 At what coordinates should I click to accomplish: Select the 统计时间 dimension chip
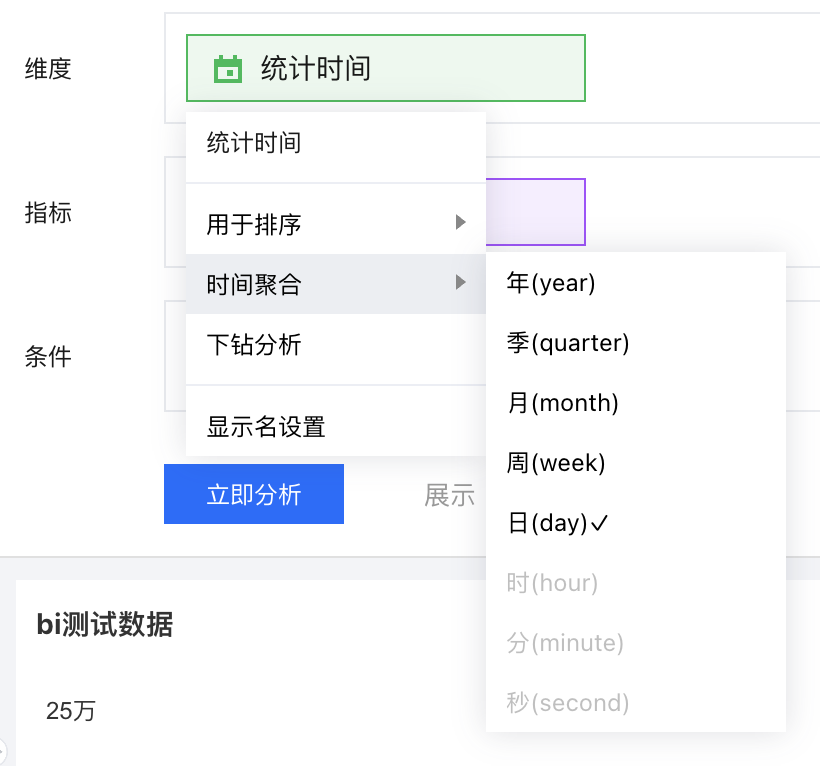click(x=385, y=68)
